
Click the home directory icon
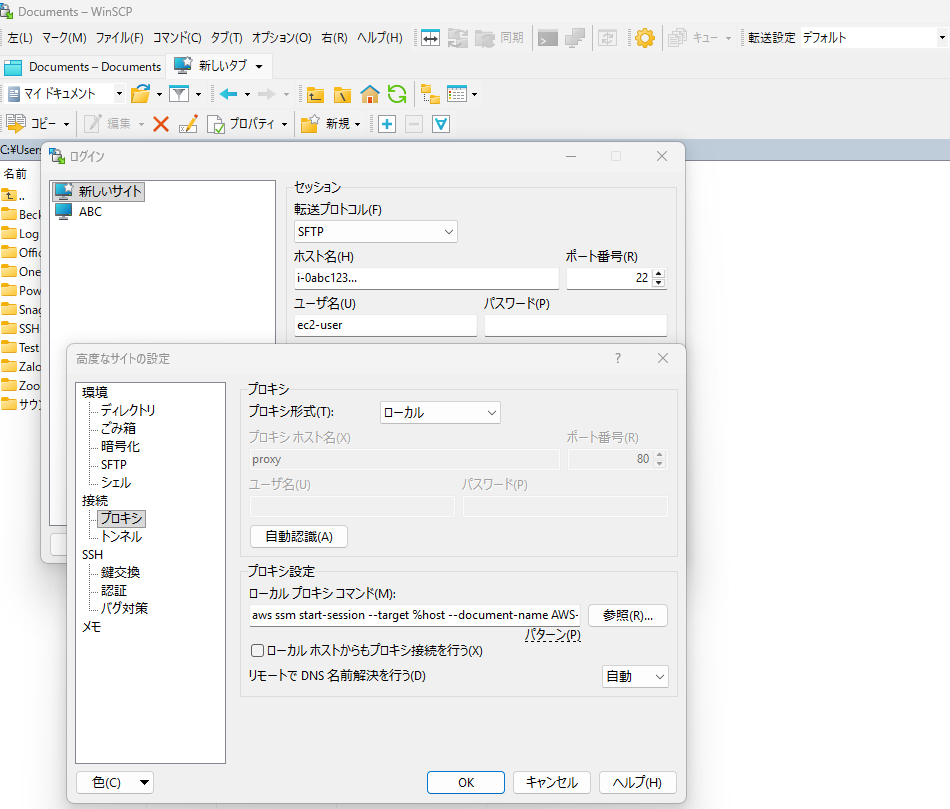pyautogui.click(x=370, y=94)
